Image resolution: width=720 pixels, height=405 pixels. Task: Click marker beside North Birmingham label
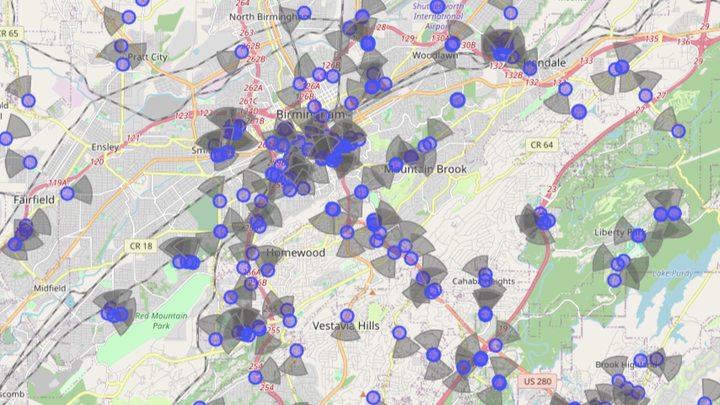pyautogui.click(x=304, y=13)
